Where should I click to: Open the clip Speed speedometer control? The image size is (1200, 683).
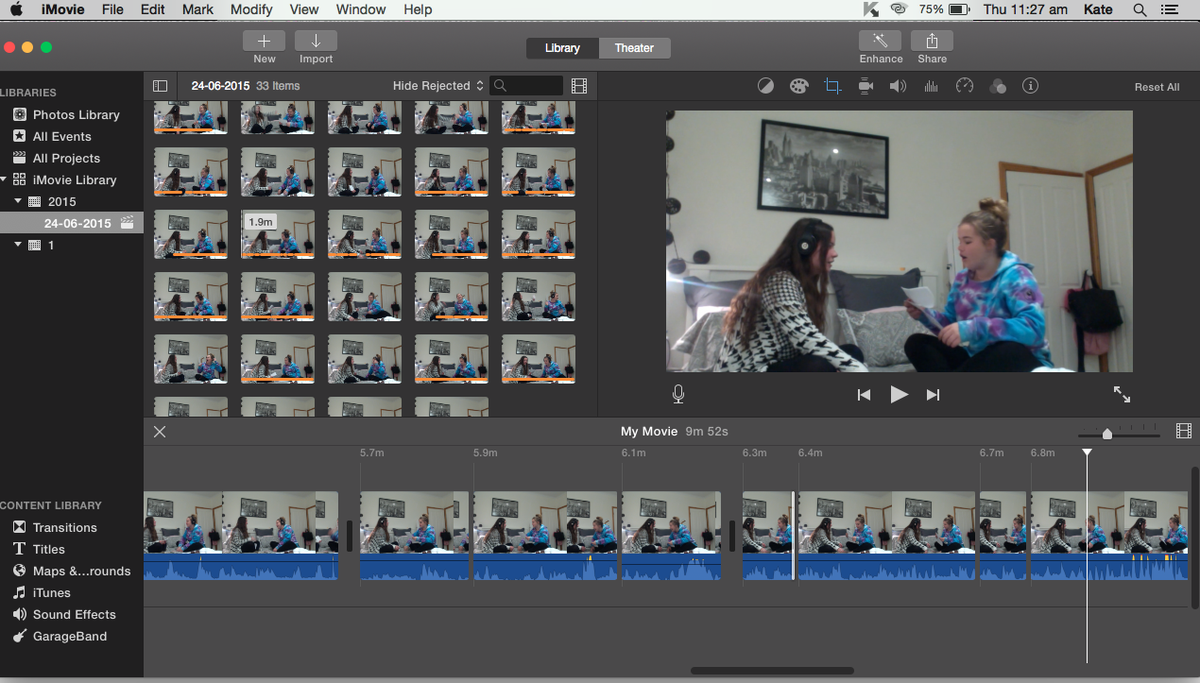click(x=964, y=86)
